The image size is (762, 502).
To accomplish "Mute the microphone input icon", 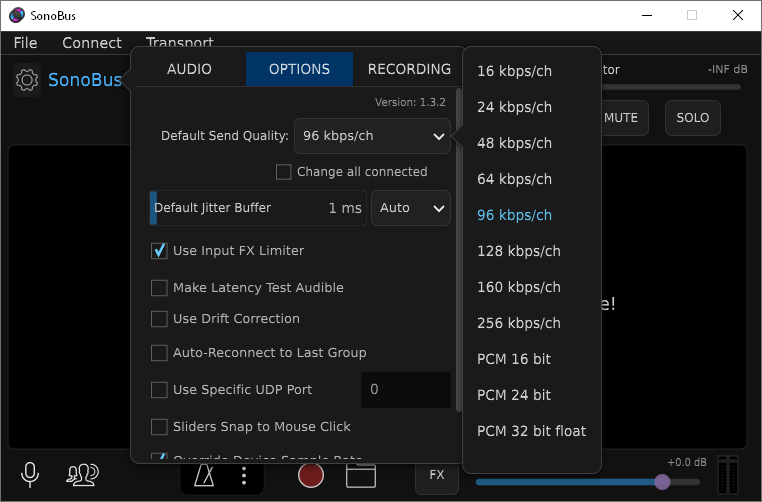I will point(30,475).
